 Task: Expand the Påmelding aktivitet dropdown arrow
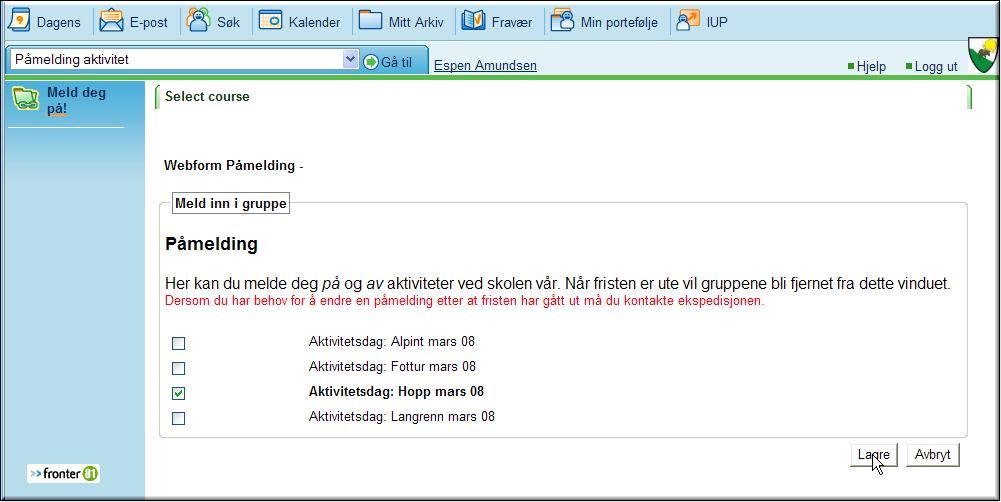point(350,59)
